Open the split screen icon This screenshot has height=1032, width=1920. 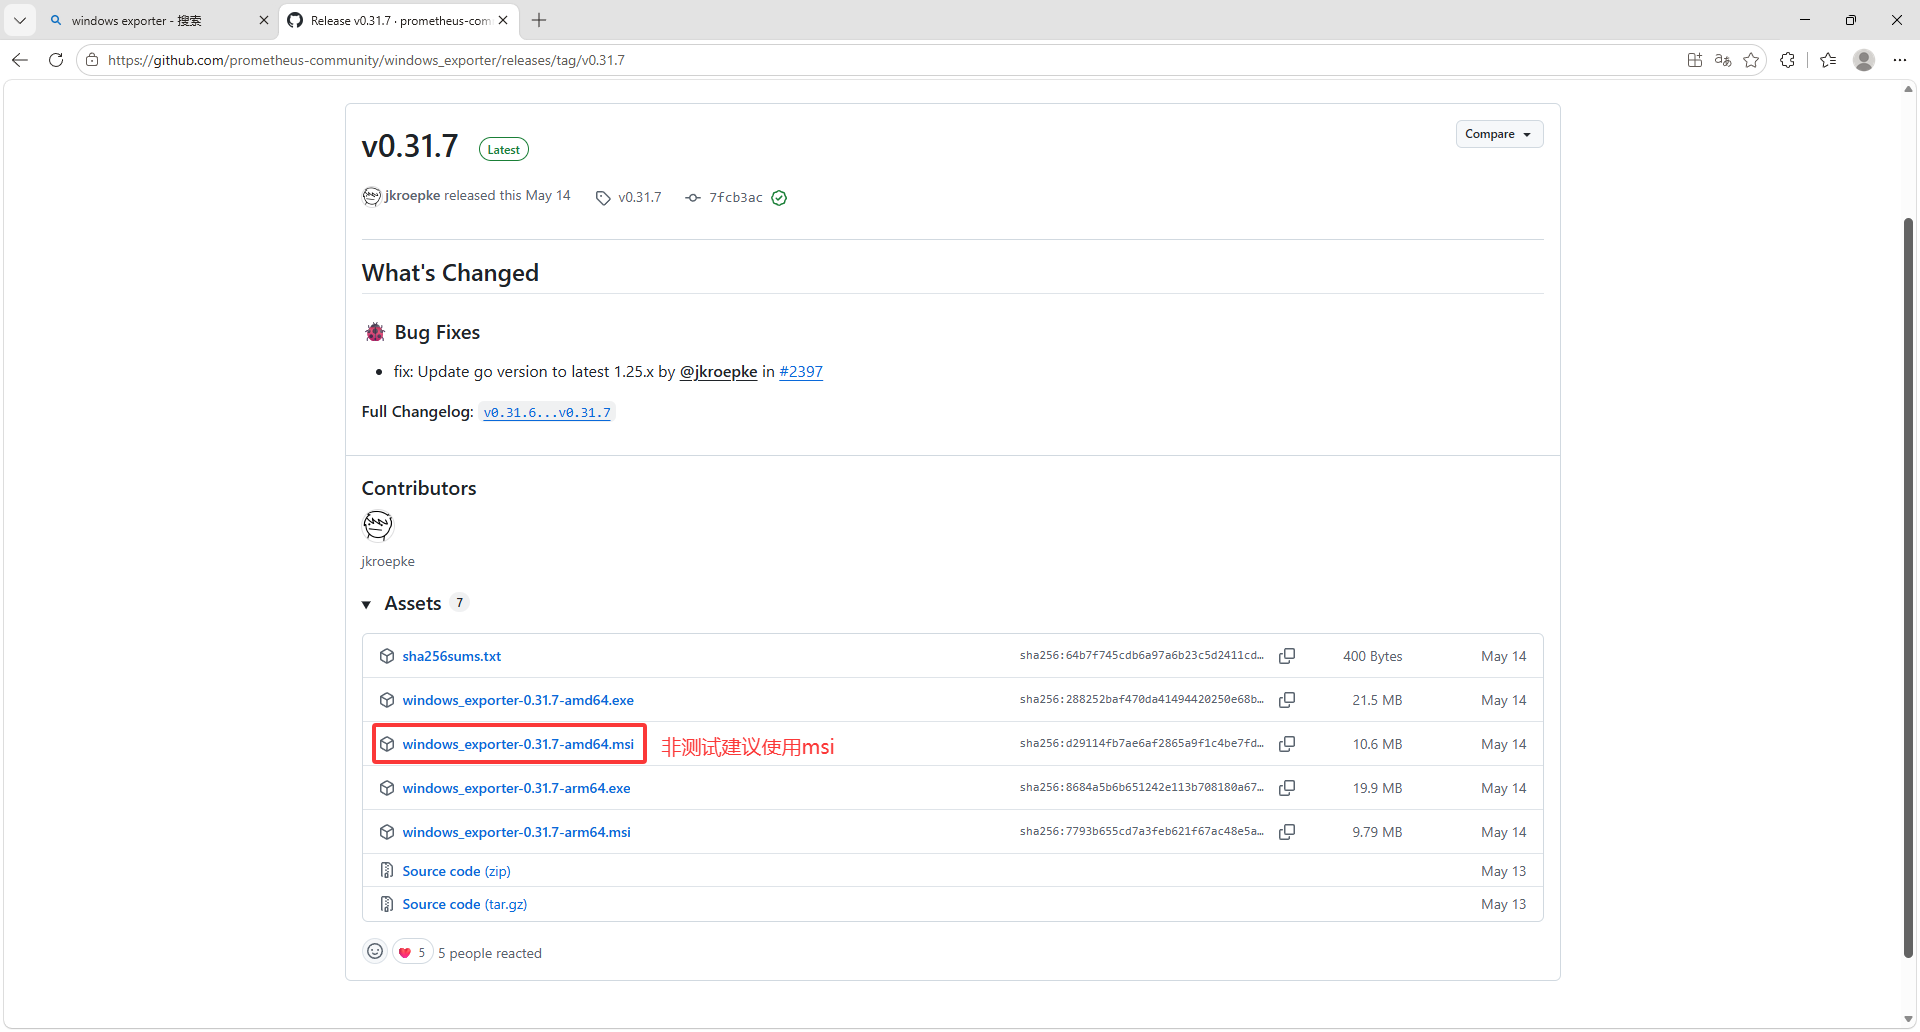(1695, 60)
